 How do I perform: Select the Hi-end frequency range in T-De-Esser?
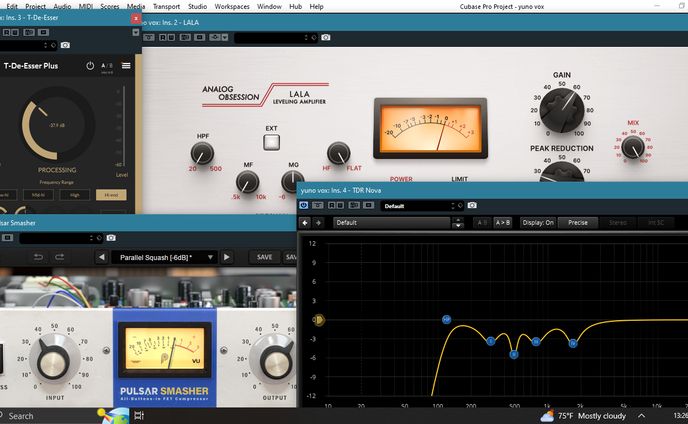[111, 195]
